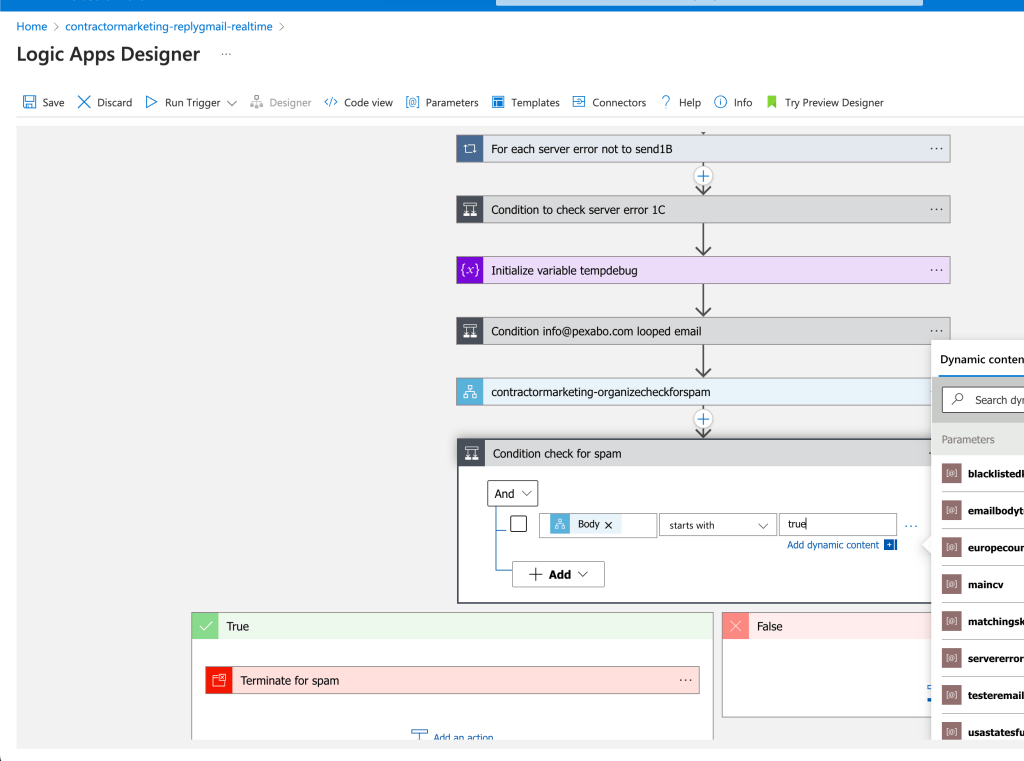Select the blacklisted parameter
The image size is (1024, 761).
983,474
